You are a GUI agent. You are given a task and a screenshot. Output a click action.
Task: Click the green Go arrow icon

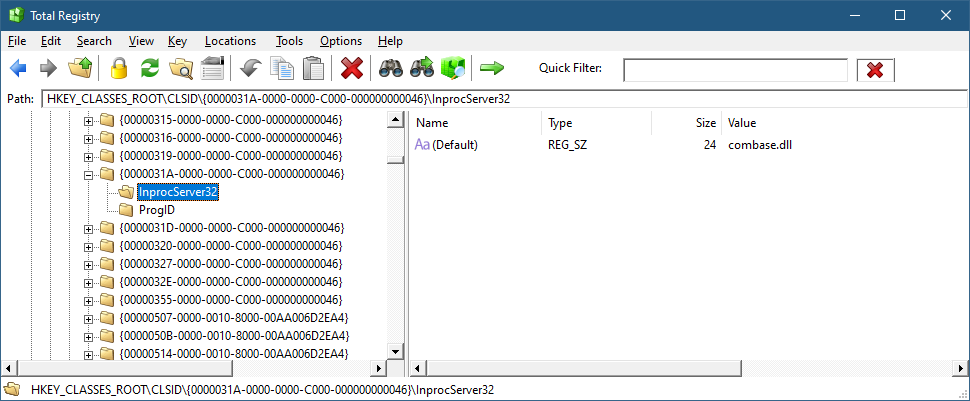coord(491,69)
